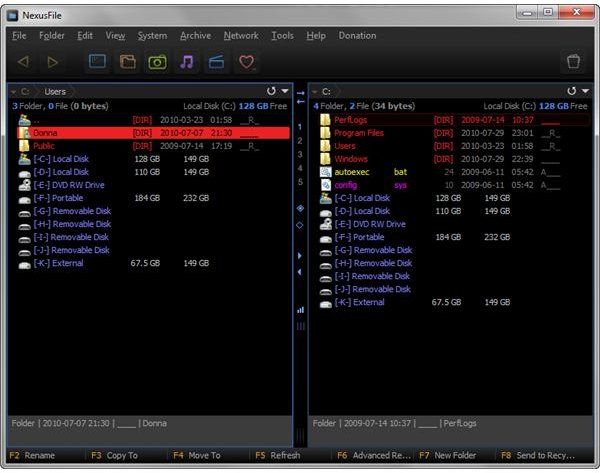Viewport: 600px width, 473px height.
Task: Click the F8 Send to Recycle button
Action: click(538, 455)
